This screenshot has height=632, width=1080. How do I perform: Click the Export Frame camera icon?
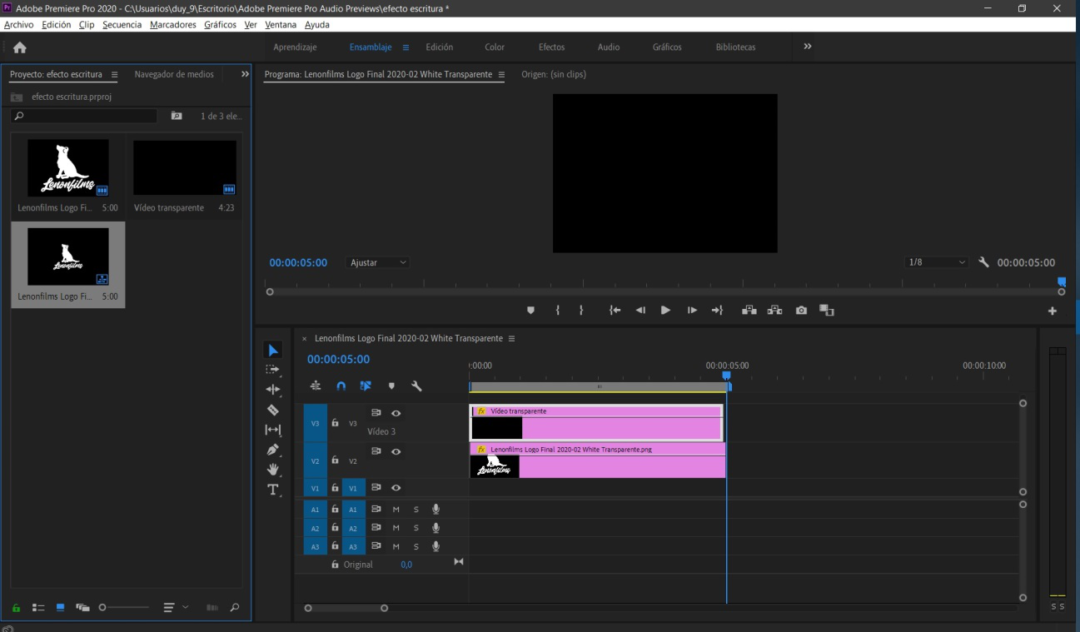[801, 311]
